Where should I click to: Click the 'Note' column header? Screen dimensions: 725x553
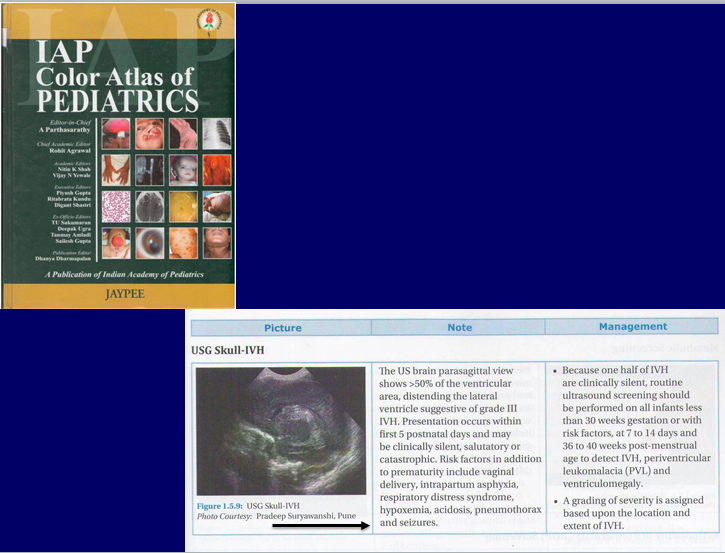pos(459,327)
